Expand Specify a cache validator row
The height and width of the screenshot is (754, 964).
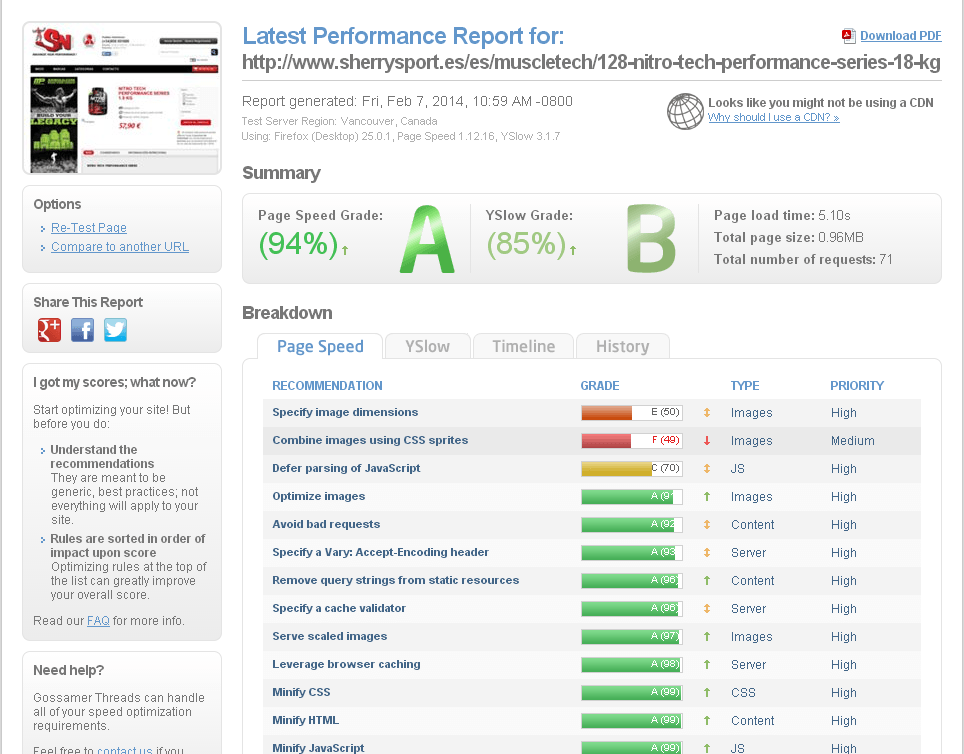point(339,608)
